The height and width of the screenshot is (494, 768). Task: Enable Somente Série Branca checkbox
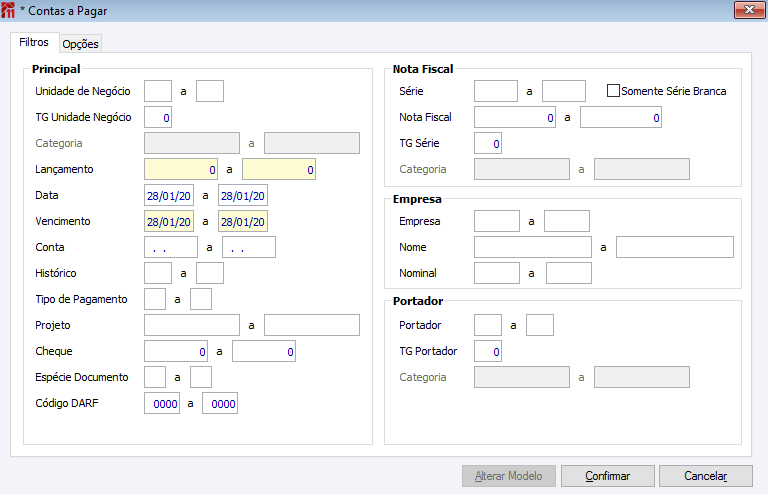[x=614, y=91]
